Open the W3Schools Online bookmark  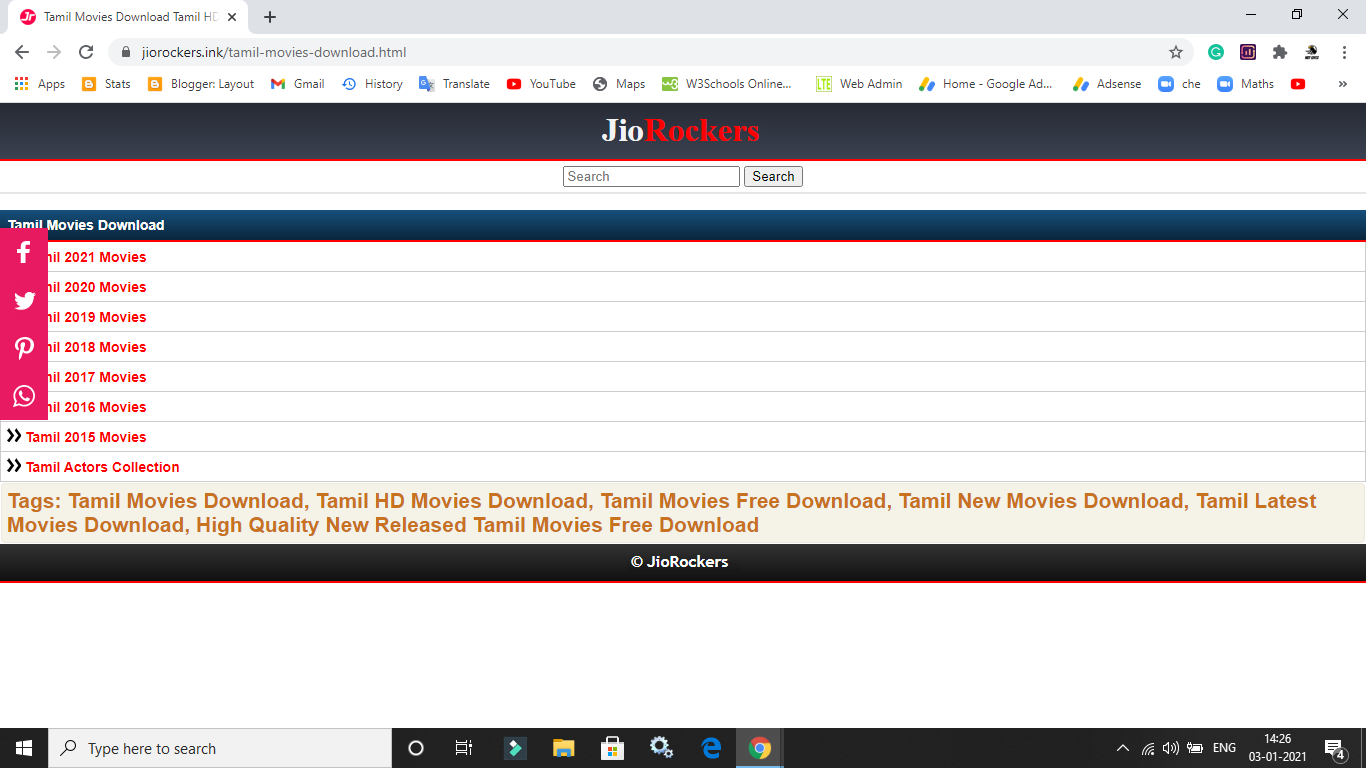tap(727, 84)
